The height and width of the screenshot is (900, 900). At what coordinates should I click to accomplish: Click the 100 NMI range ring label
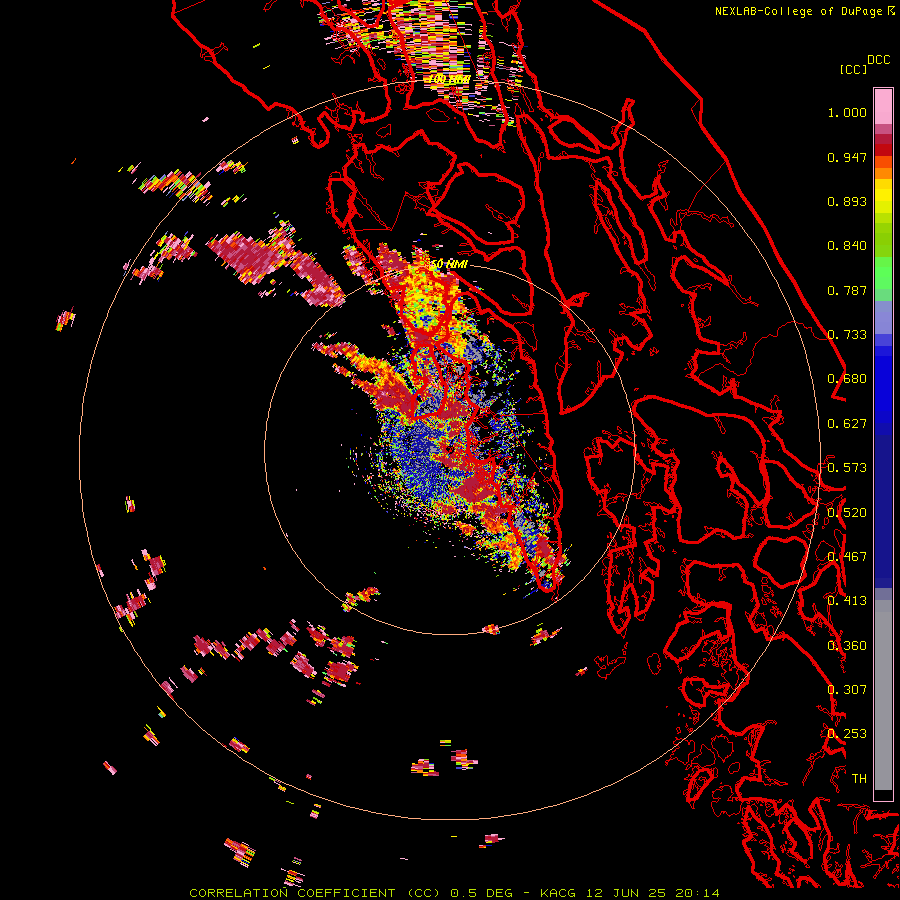[449, 79]
